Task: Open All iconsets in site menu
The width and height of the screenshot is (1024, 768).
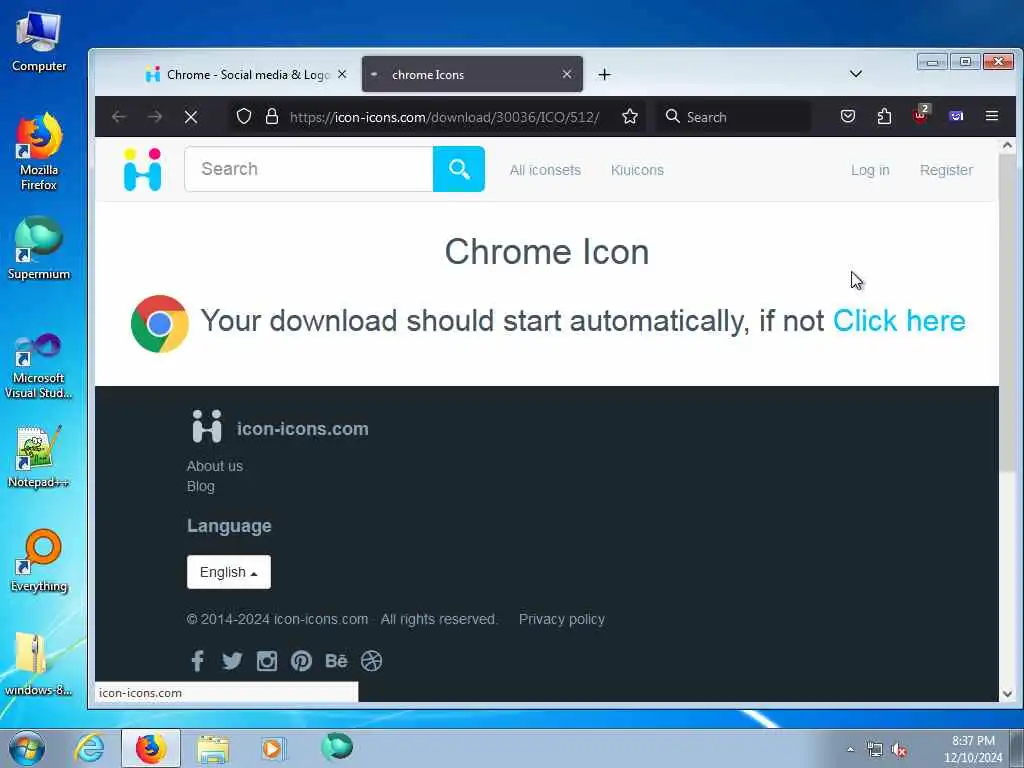Action: (x=545, y=170)
